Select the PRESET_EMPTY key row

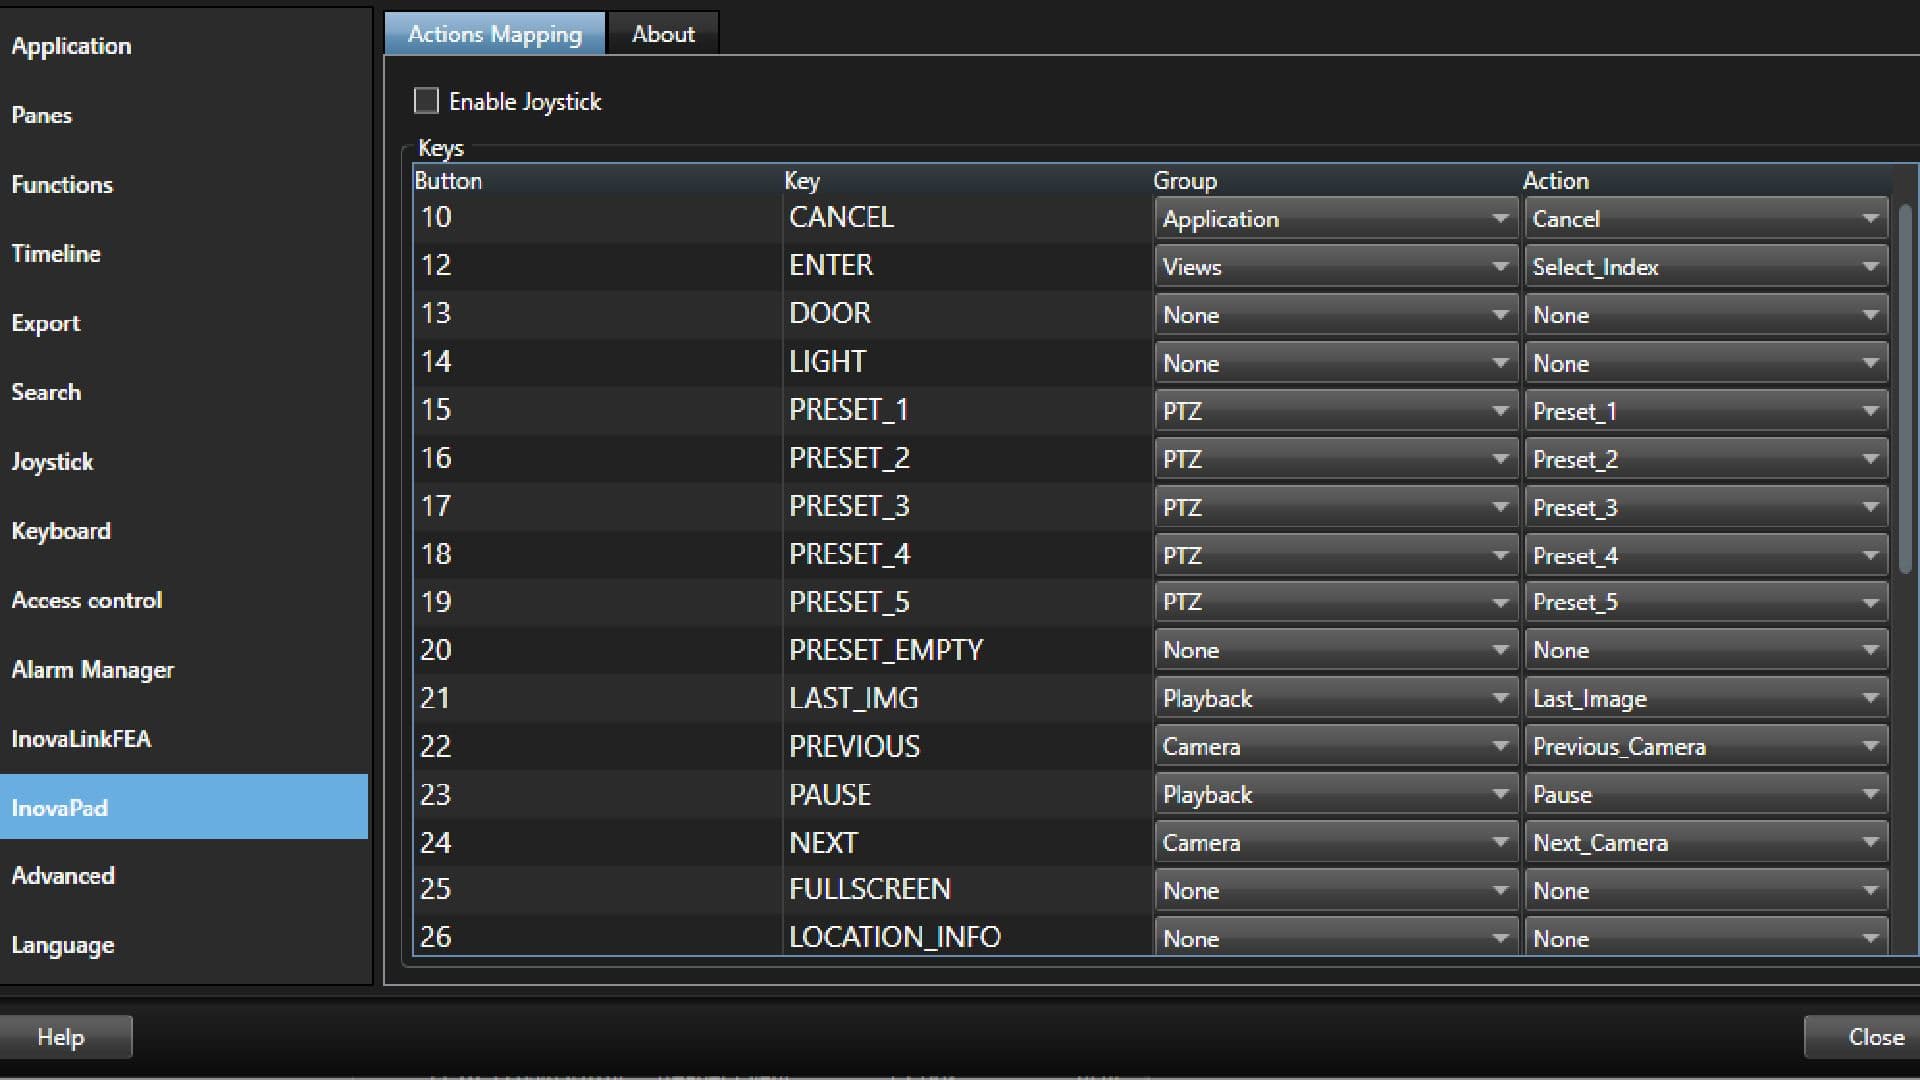pos(885,651)
